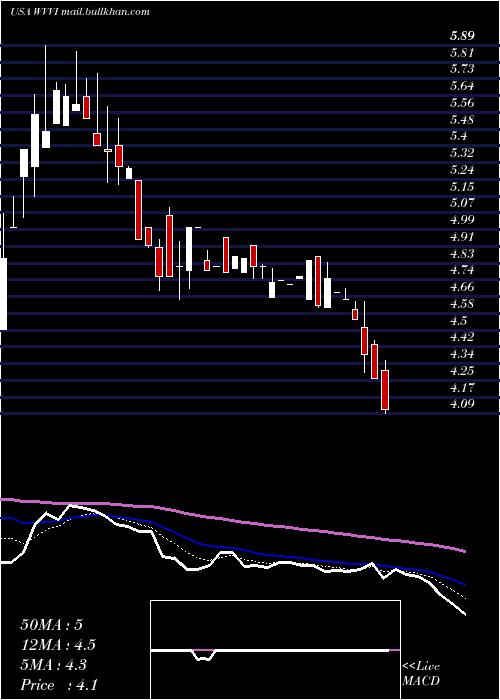Click the 4.25 price axis label
500x700 pixels.
point(462,371)
